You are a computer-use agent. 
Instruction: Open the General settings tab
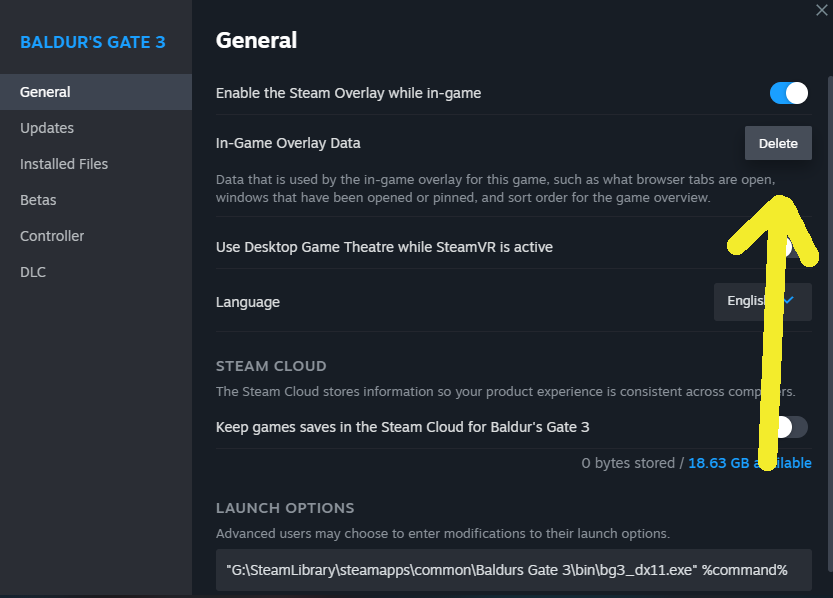click(45, 92)
